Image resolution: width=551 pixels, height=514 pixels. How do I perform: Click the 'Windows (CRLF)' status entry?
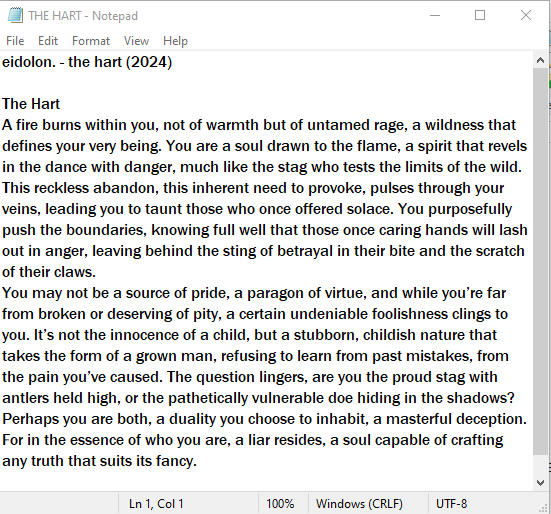coord(359,504)
